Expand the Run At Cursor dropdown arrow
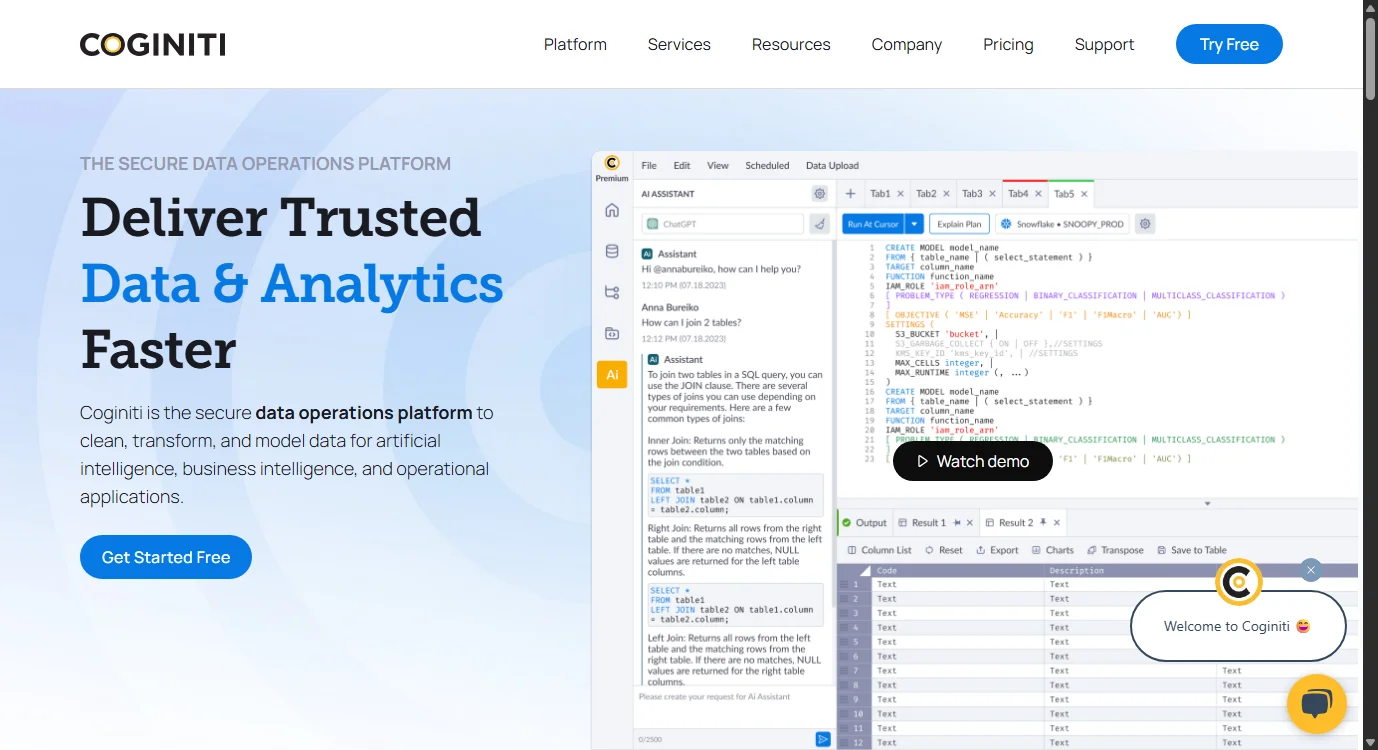Image resolution: width=1378 pixels, height=750 pixels. point(913,224)
